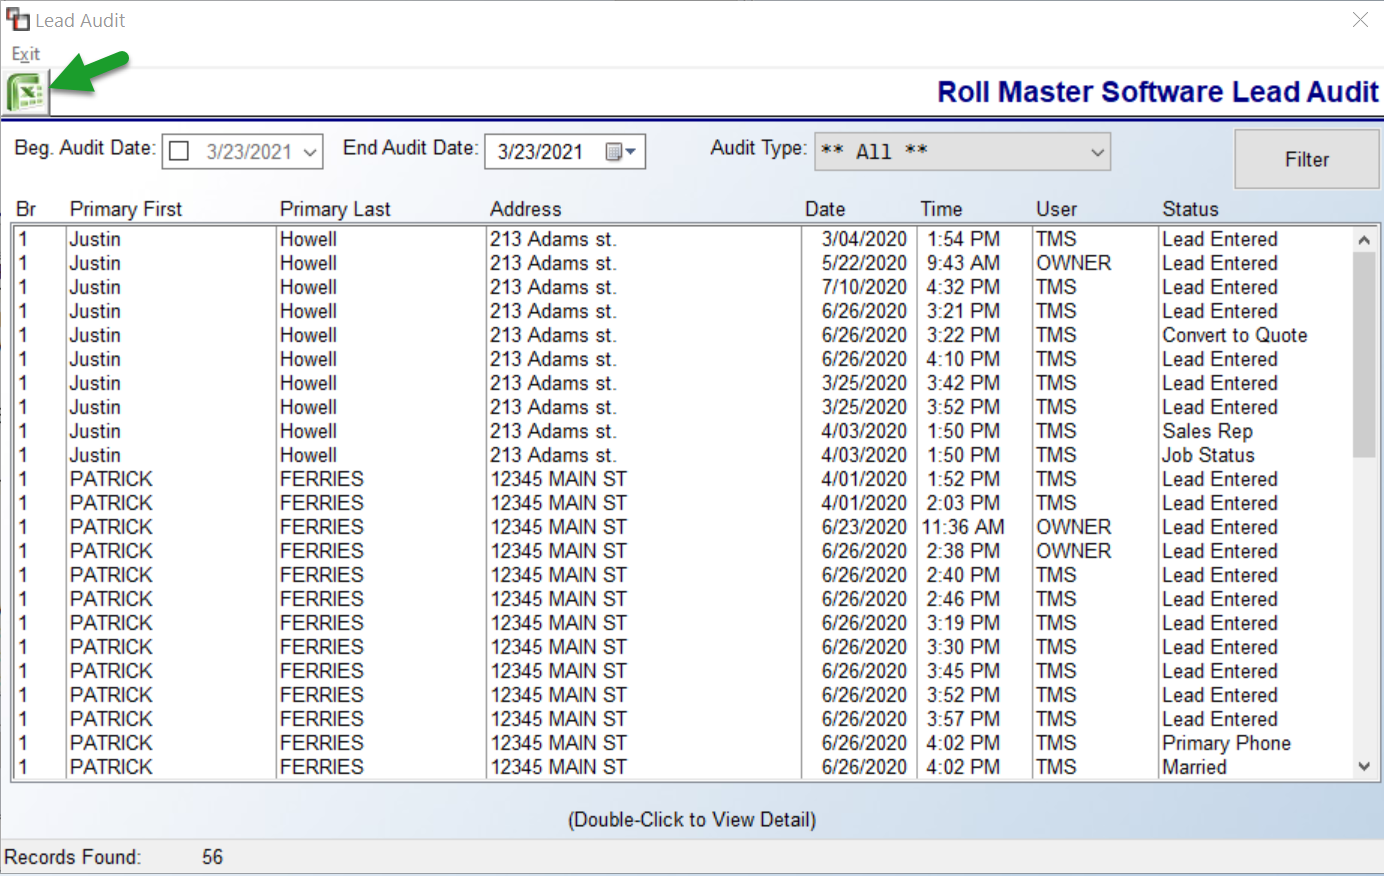Enable the Beg. Audit Date checkbox
Image resolution: width=1384 pixels, height=876 pixels.
click(180, 152)
